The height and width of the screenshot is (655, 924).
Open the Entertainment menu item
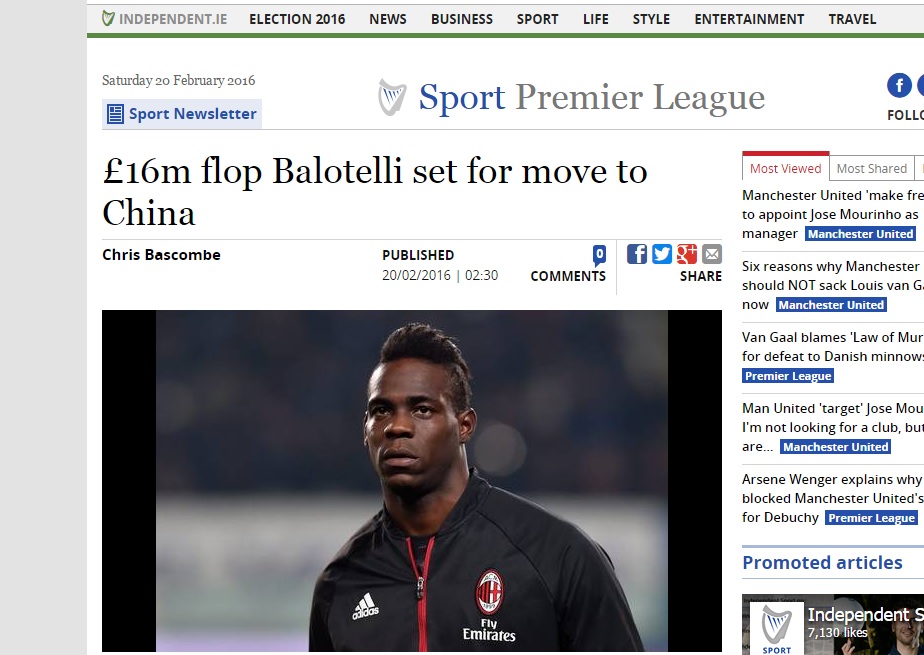click(x=749, y=19)
